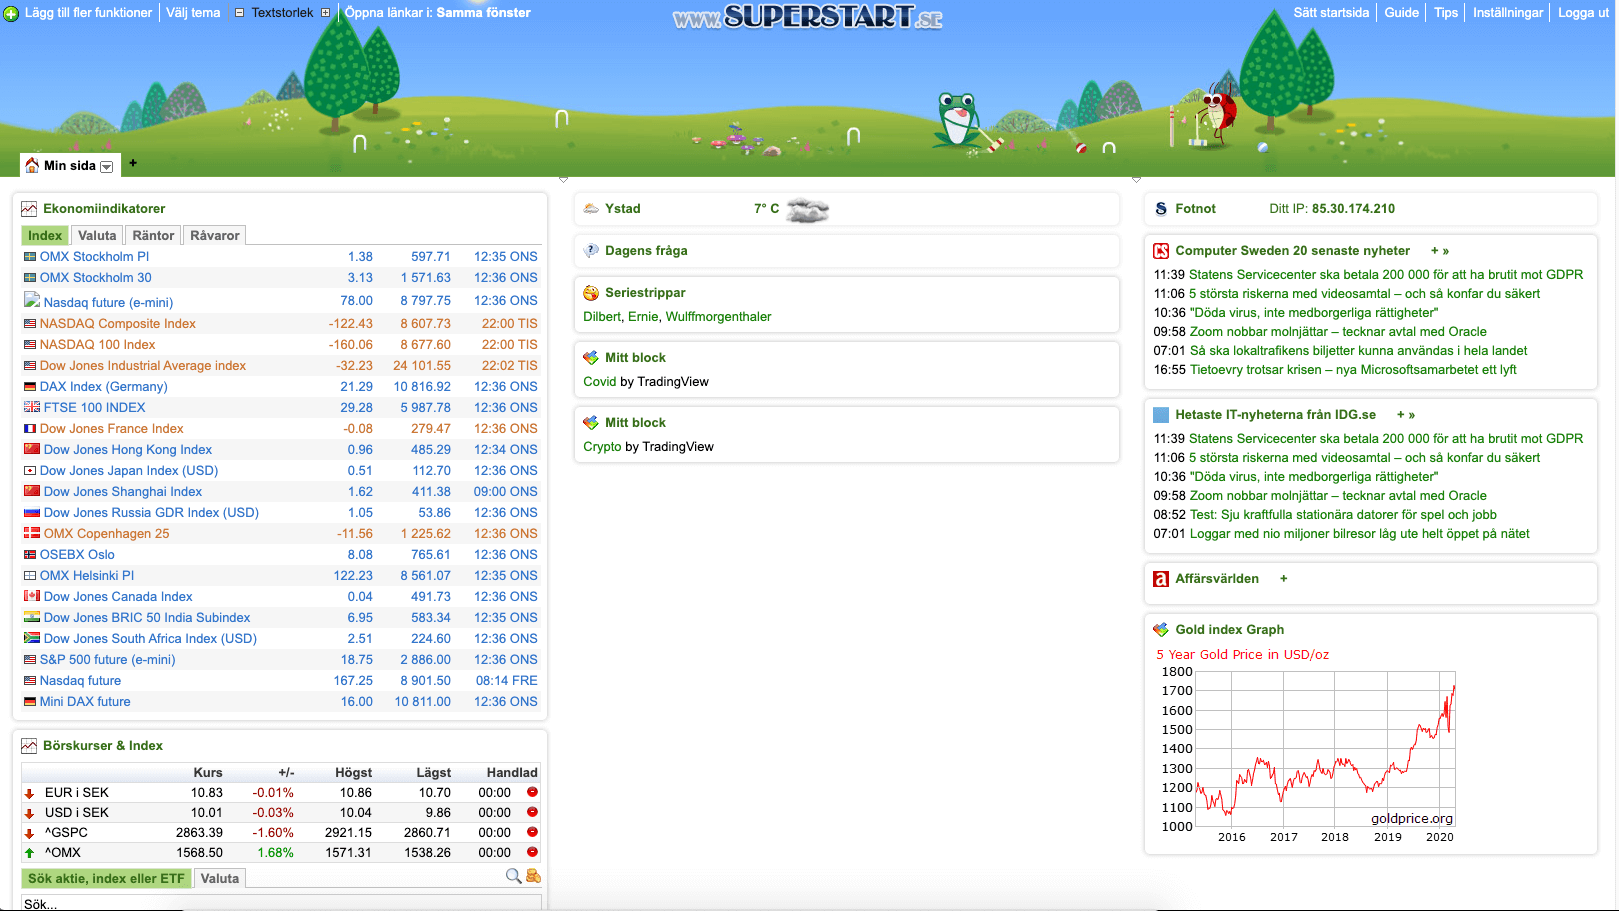Open the Min sida tab dropdown arrow
1619x911 pixels.
click(x=107, y=167)
